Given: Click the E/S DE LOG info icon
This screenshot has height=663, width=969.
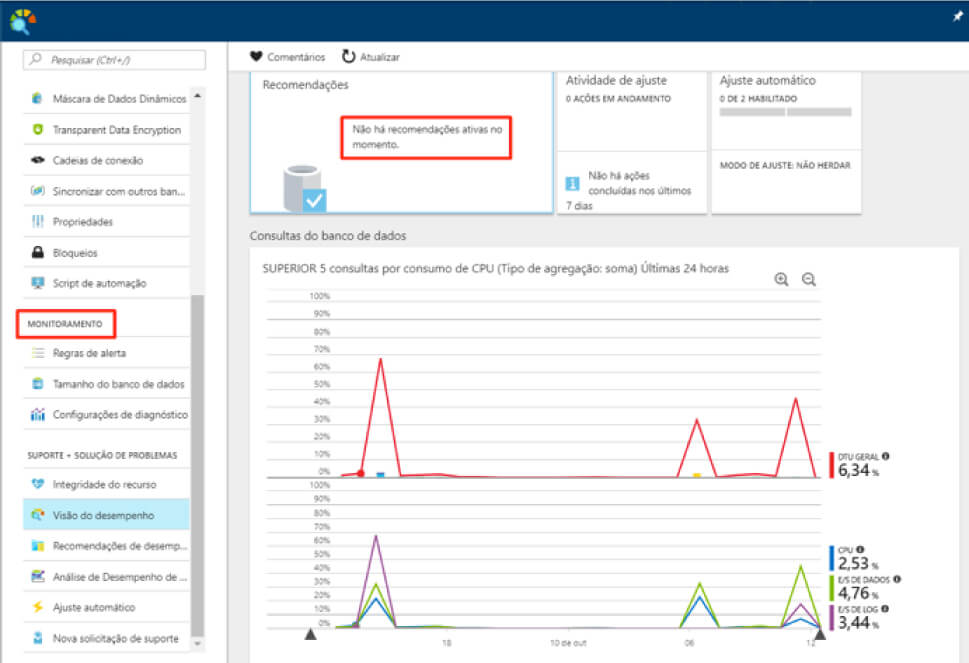Looking at the screenshot, I should (x=885, y=608).
